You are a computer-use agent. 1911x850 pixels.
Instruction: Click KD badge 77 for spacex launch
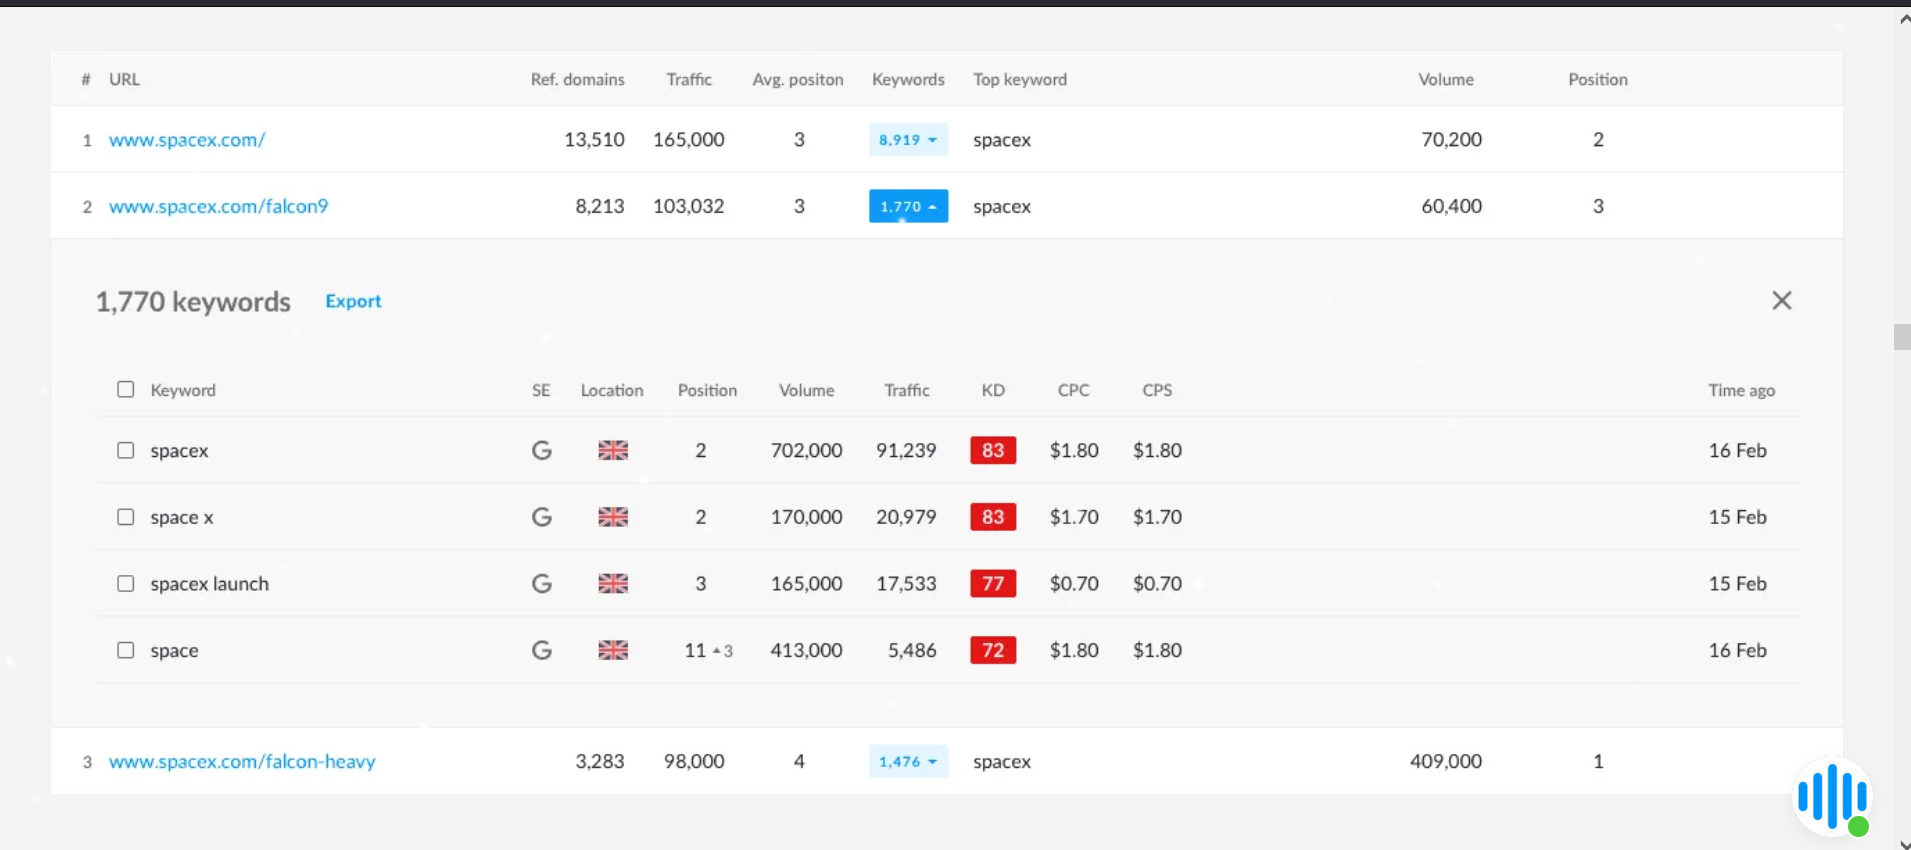[x=993, y=583]
